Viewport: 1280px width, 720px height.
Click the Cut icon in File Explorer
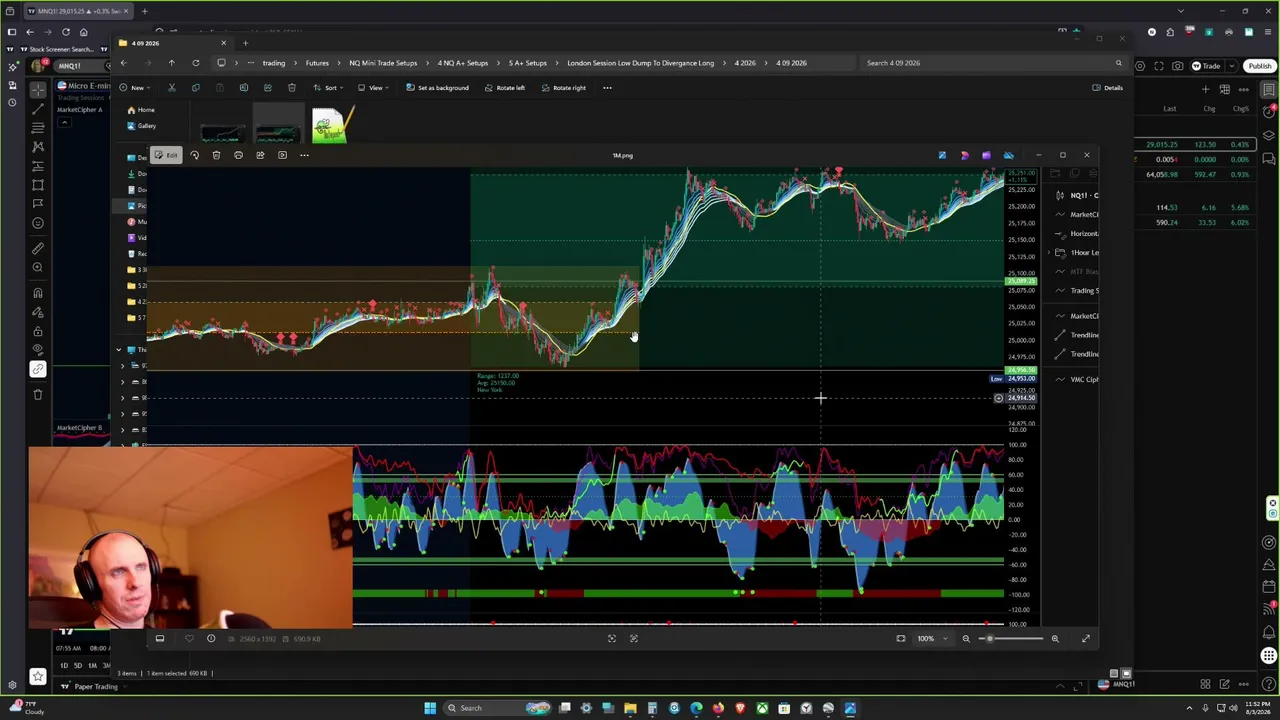[x=171, y=88]
